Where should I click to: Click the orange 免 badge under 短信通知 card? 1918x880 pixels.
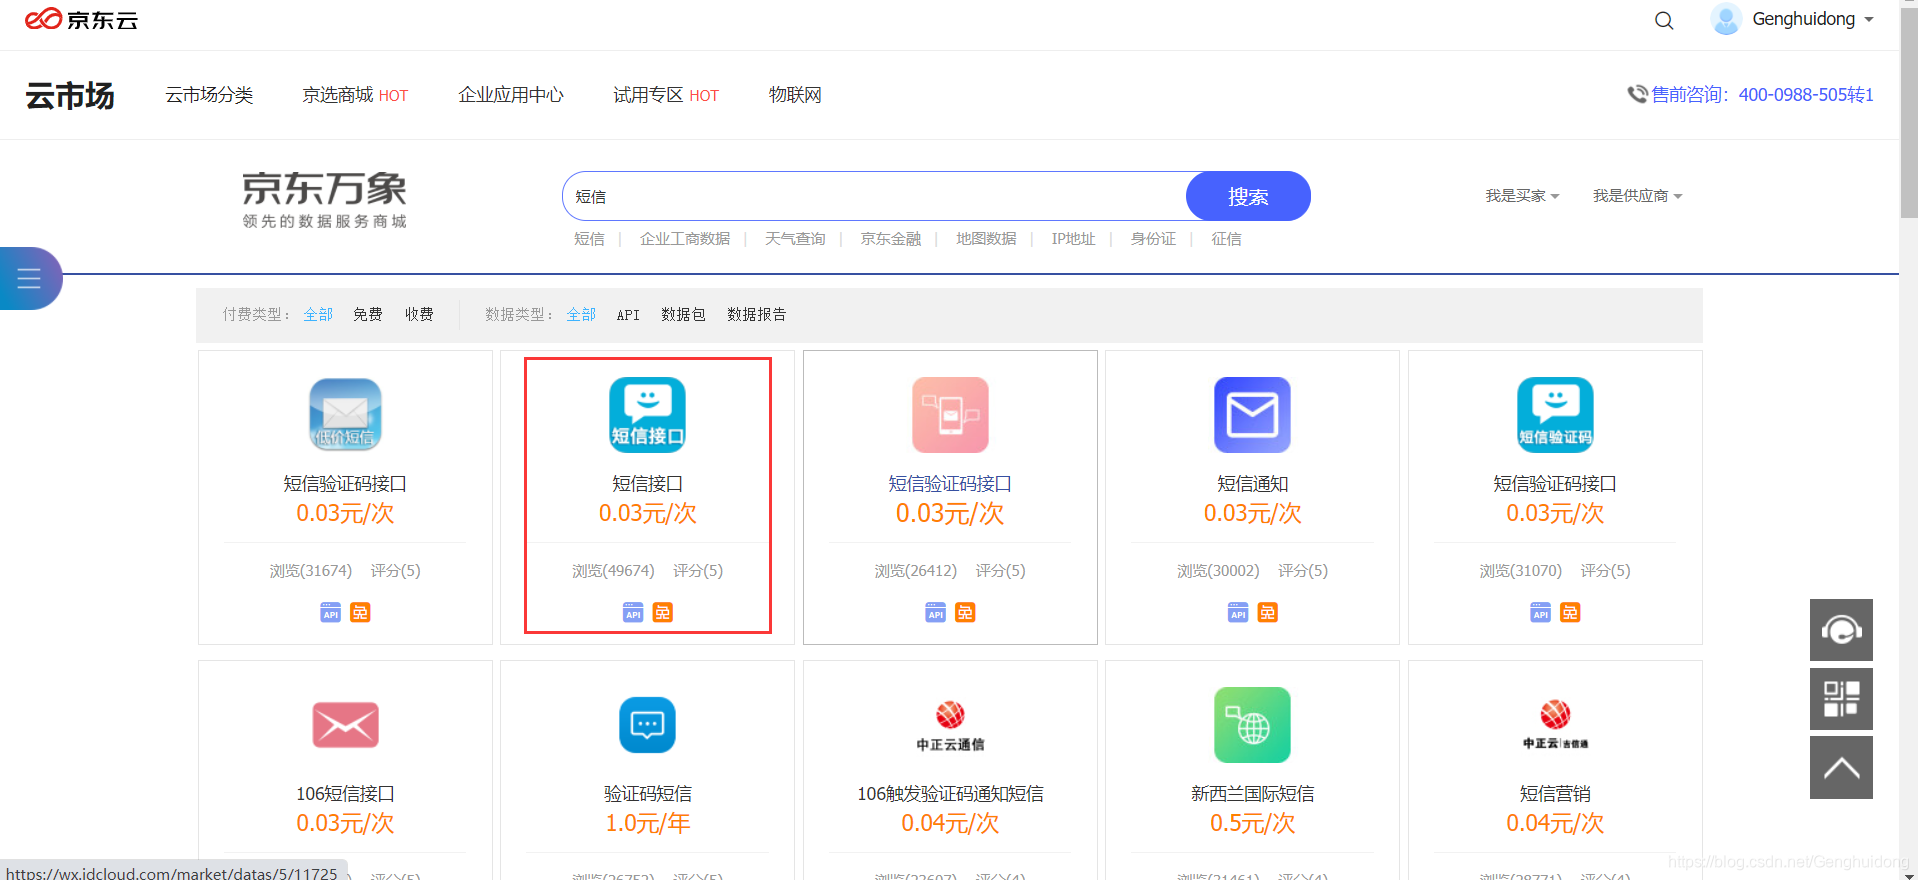pos(1268,612)
